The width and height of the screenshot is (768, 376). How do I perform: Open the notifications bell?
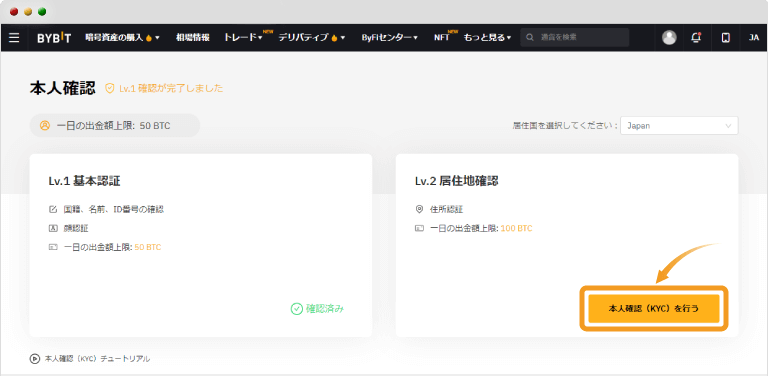[x=696, y=37]
